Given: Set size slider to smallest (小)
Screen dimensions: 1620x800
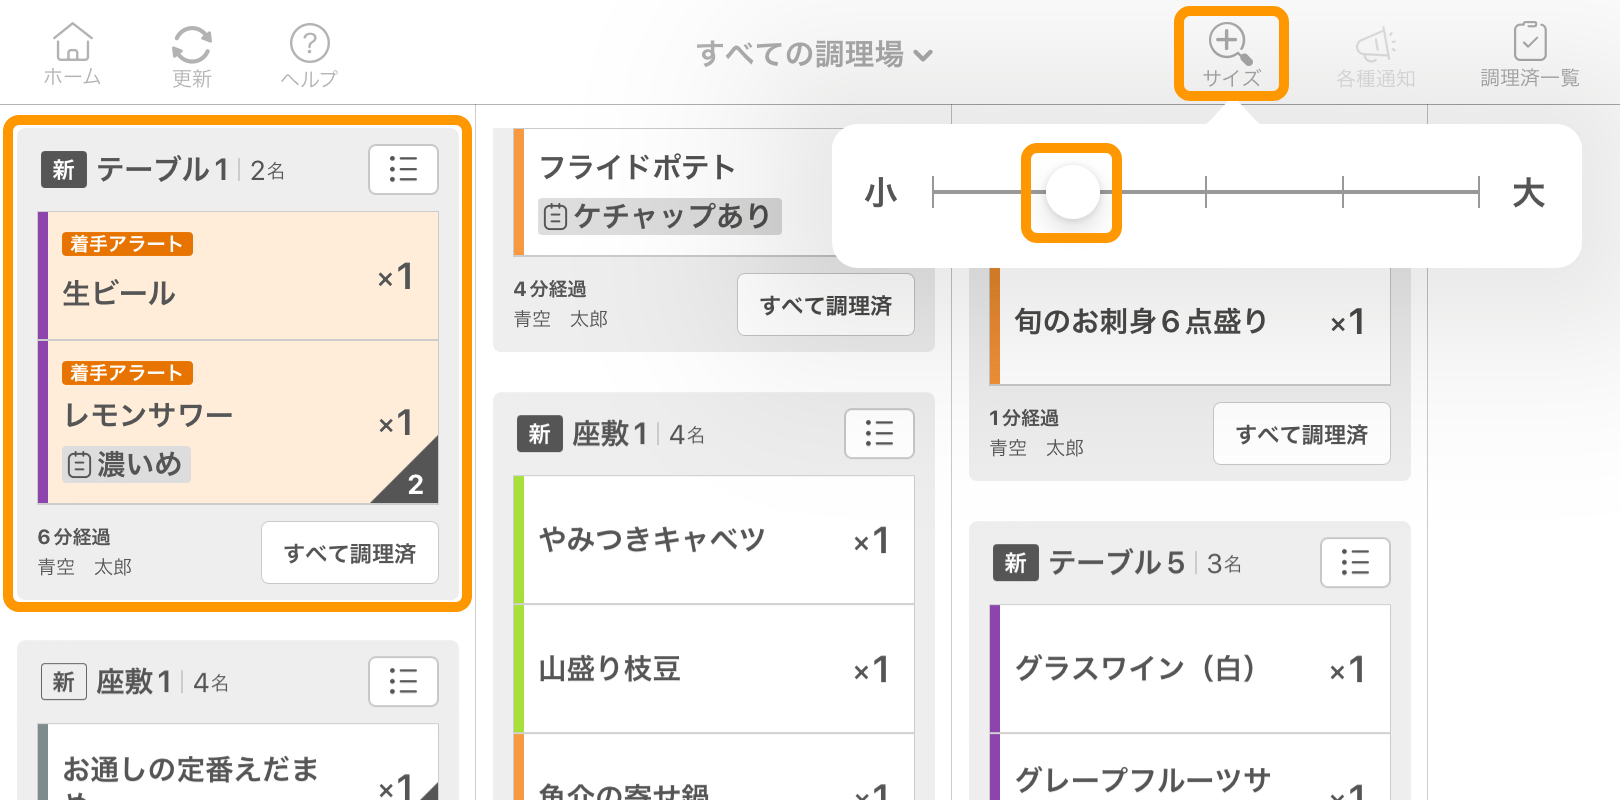Looking at the screenshot, I should pos(932,192).
